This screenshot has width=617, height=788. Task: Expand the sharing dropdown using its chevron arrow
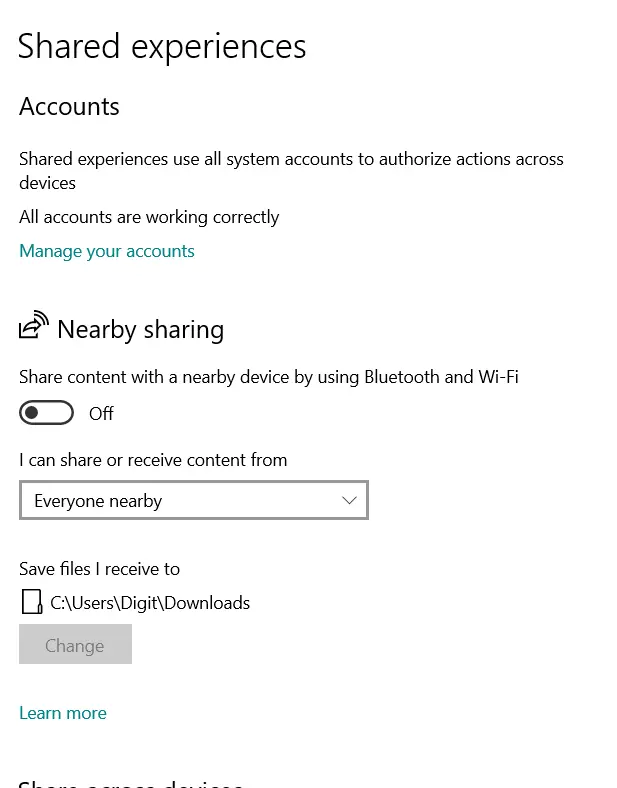[349, 501]
